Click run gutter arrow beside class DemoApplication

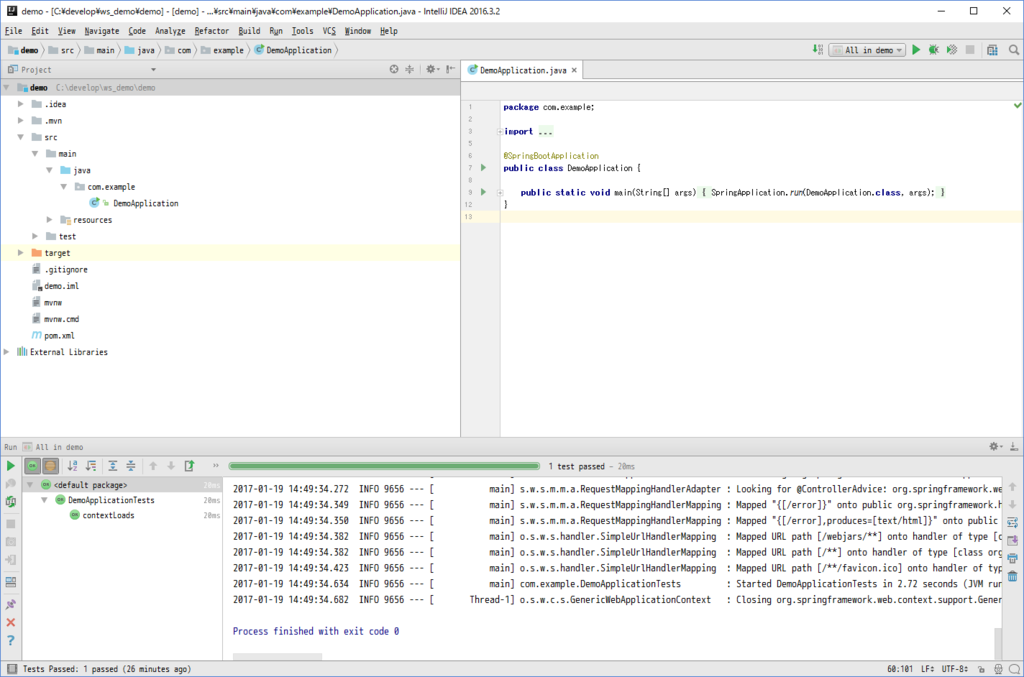point(484,168)
